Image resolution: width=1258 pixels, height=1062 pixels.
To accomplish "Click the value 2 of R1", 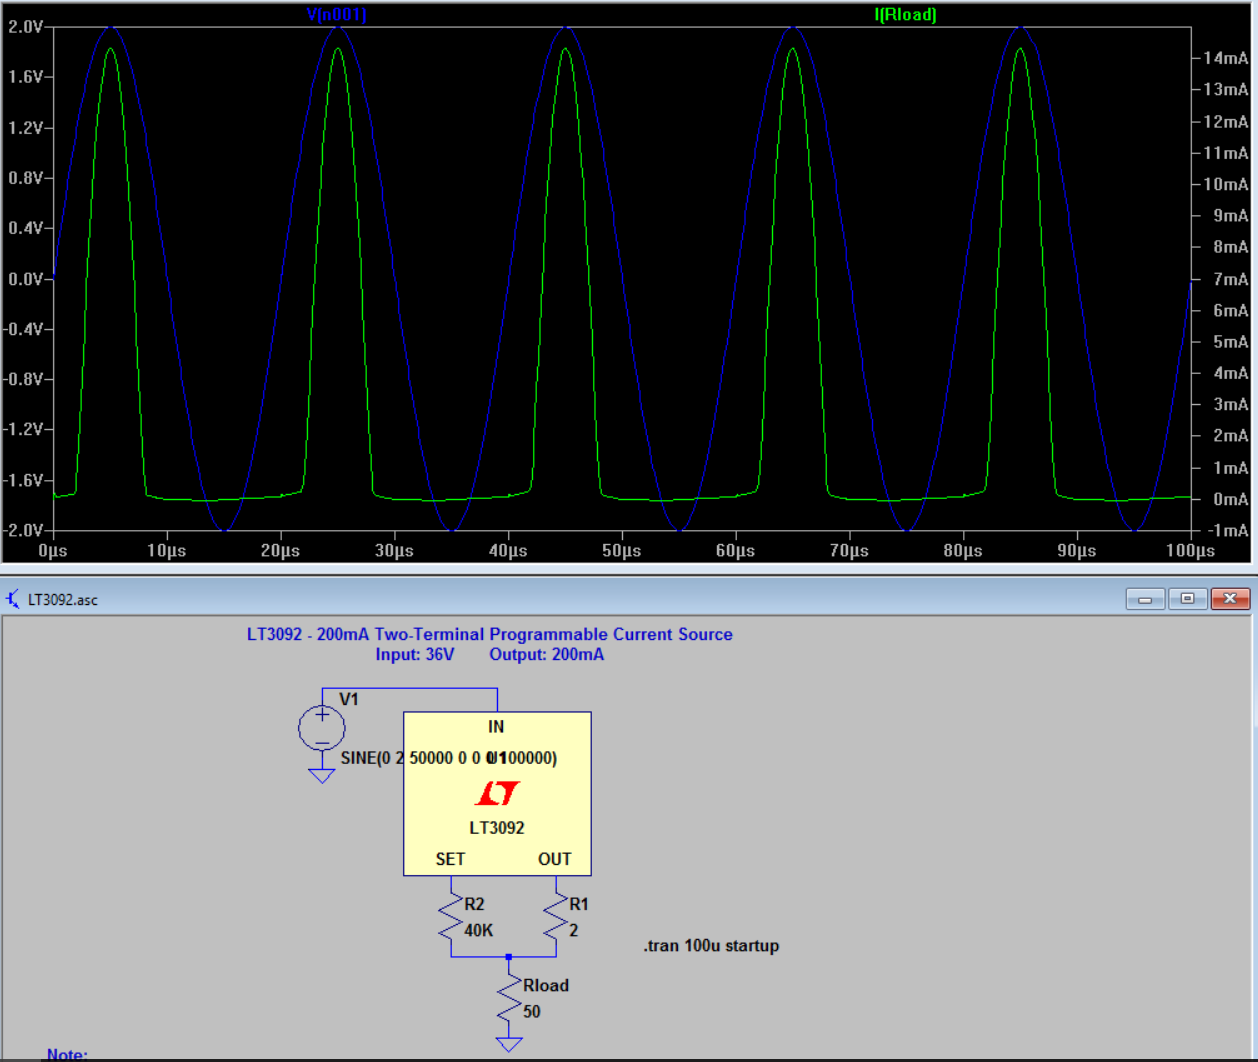I will (574, 931).
